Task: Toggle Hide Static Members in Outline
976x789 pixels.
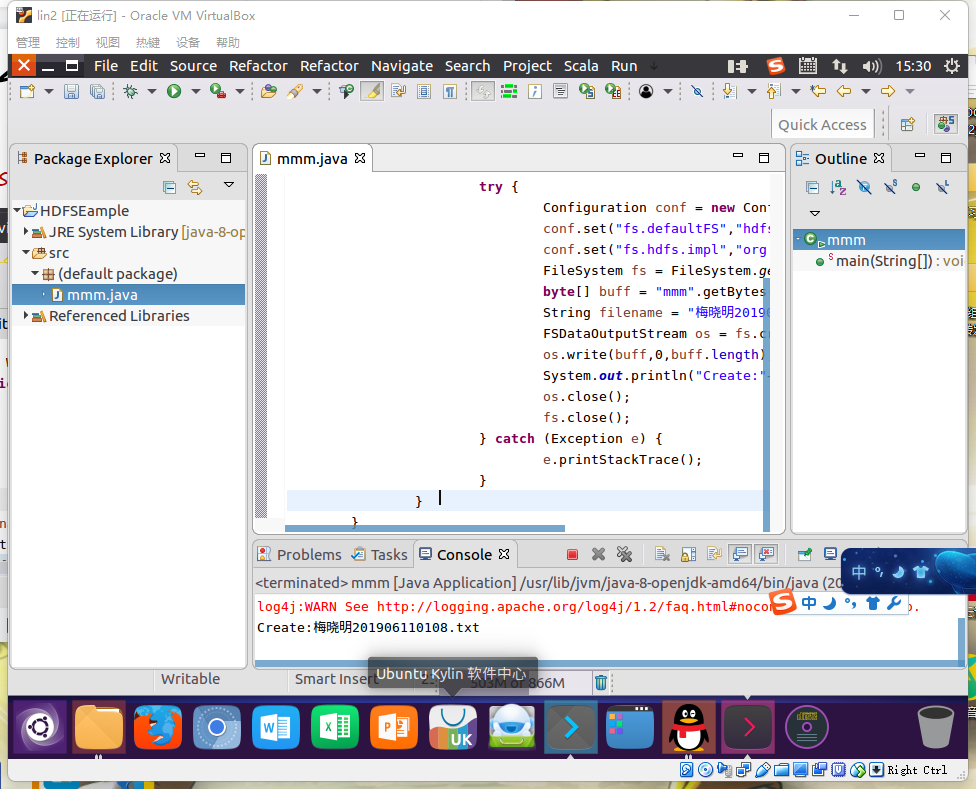Action: (x=891, y=187)
